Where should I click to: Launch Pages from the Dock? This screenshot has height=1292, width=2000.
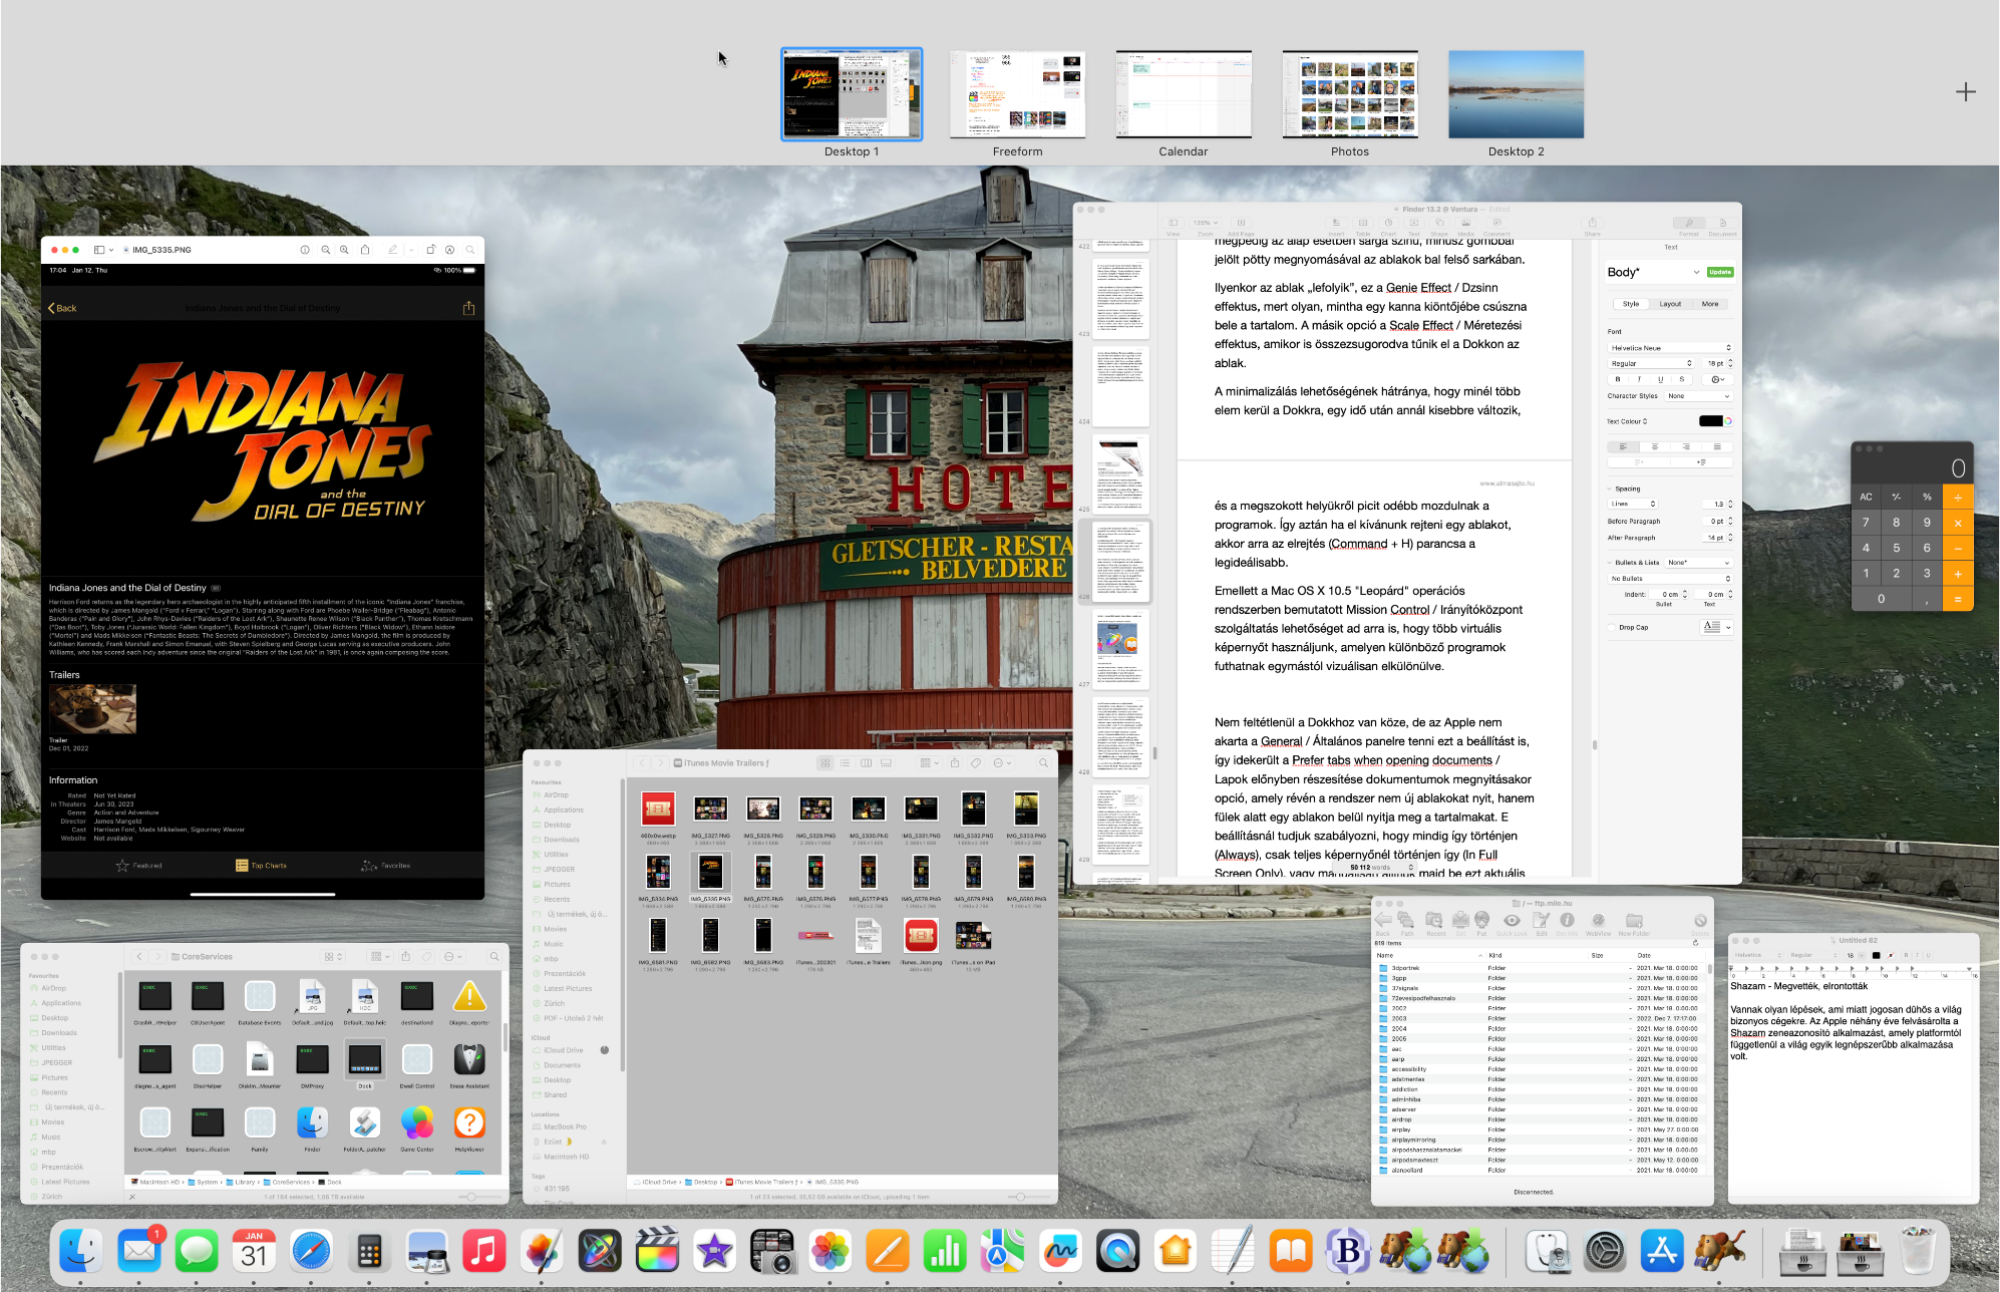tap(887, 1251)
